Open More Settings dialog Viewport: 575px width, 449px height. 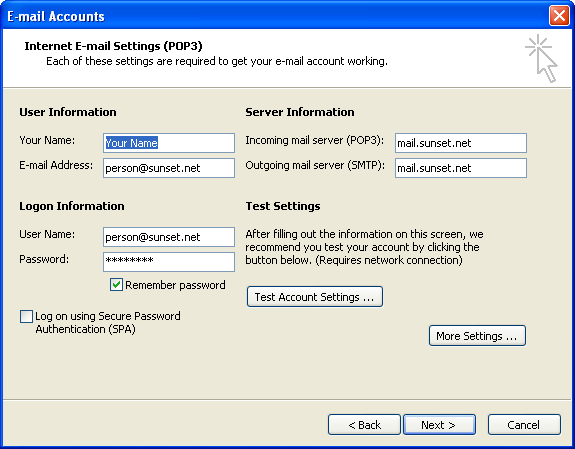477,336
